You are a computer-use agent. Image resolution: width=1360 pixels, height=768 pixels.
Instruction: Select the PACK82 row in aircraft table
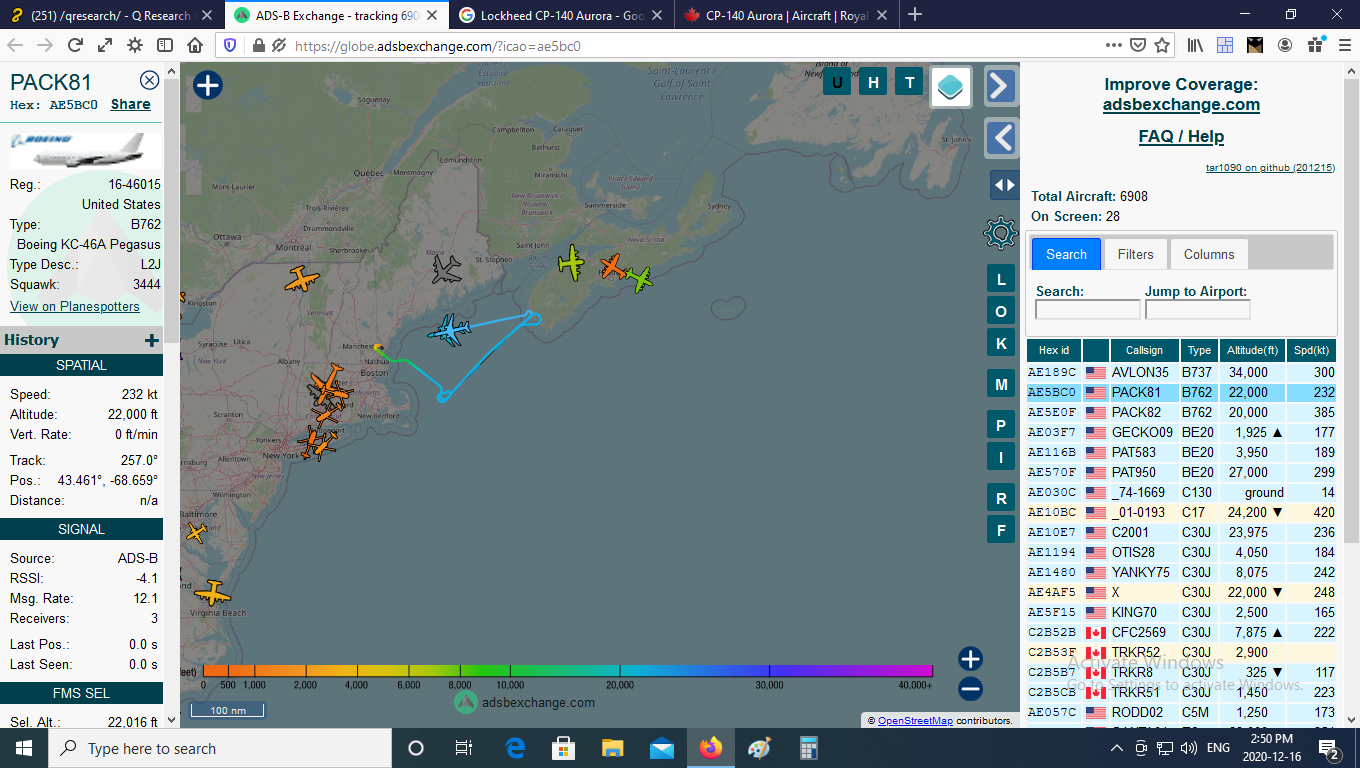1182,412
